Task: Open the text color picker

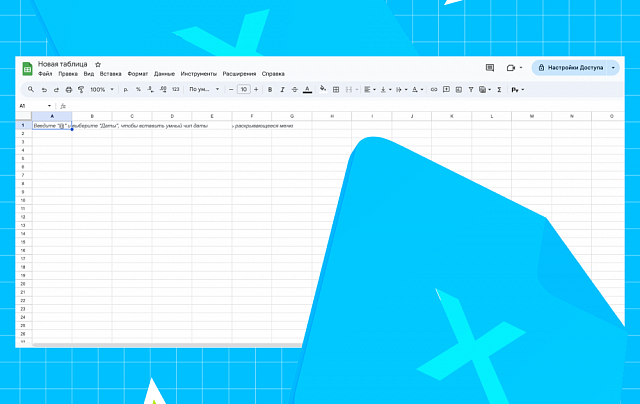Action: coord(307,90)
